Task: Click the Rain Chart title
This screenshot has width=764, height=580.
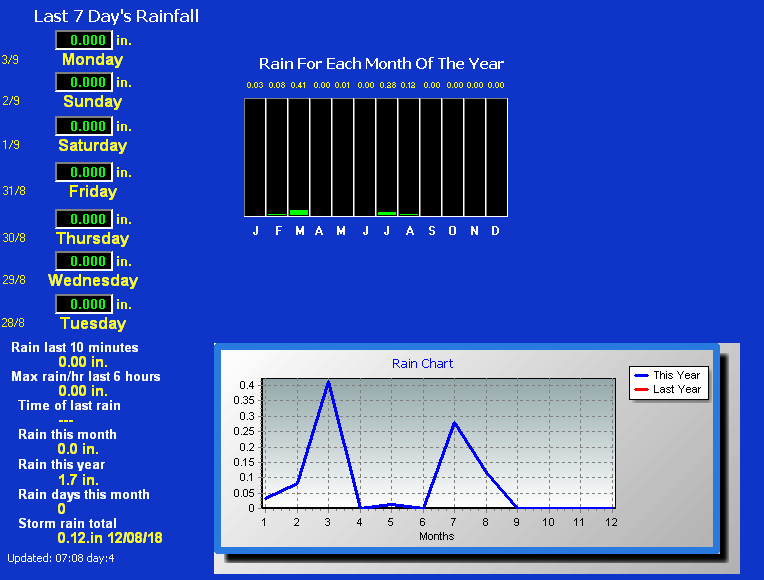Action: pos(422,364)
